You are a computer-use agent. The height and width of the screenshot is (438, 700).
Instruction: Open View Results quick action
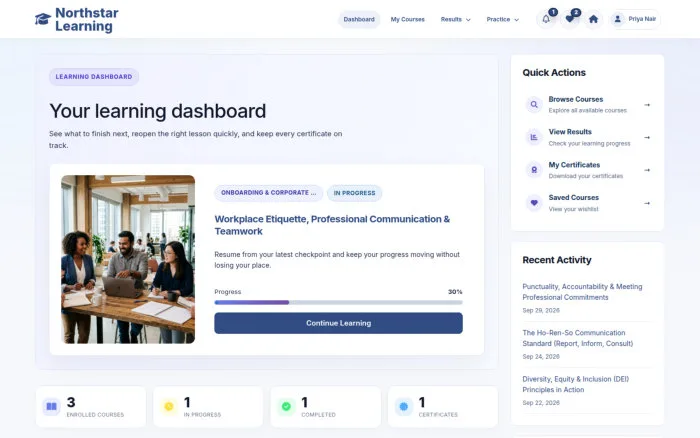click(588, 138)
